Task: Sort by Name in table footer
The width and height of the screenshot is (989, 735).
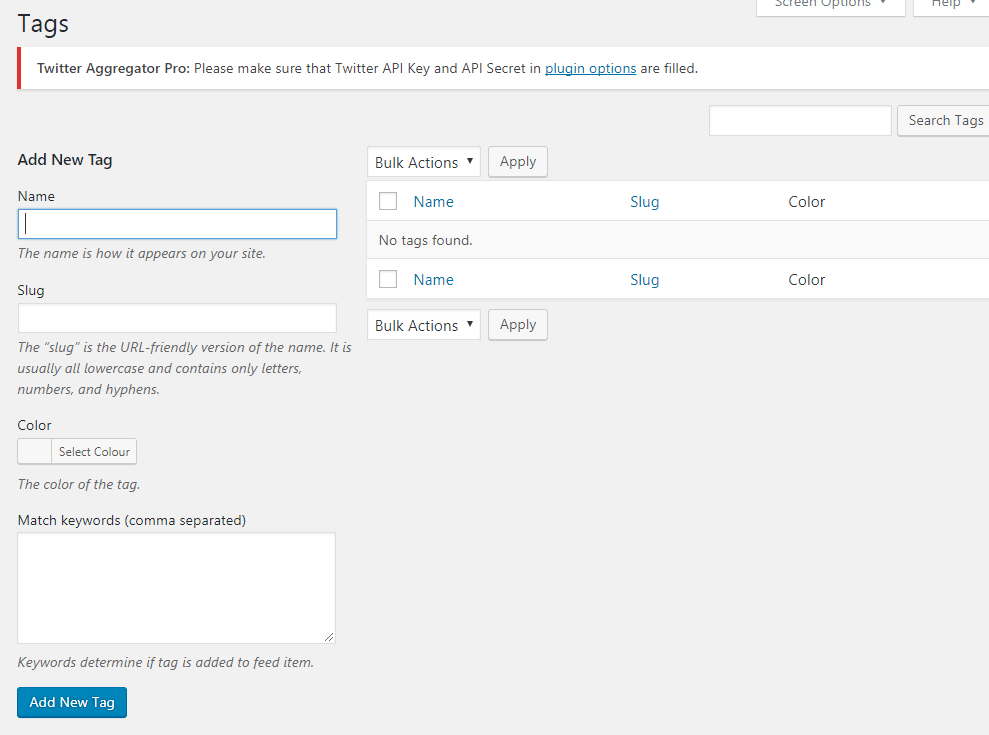Action: click(433, 280)
